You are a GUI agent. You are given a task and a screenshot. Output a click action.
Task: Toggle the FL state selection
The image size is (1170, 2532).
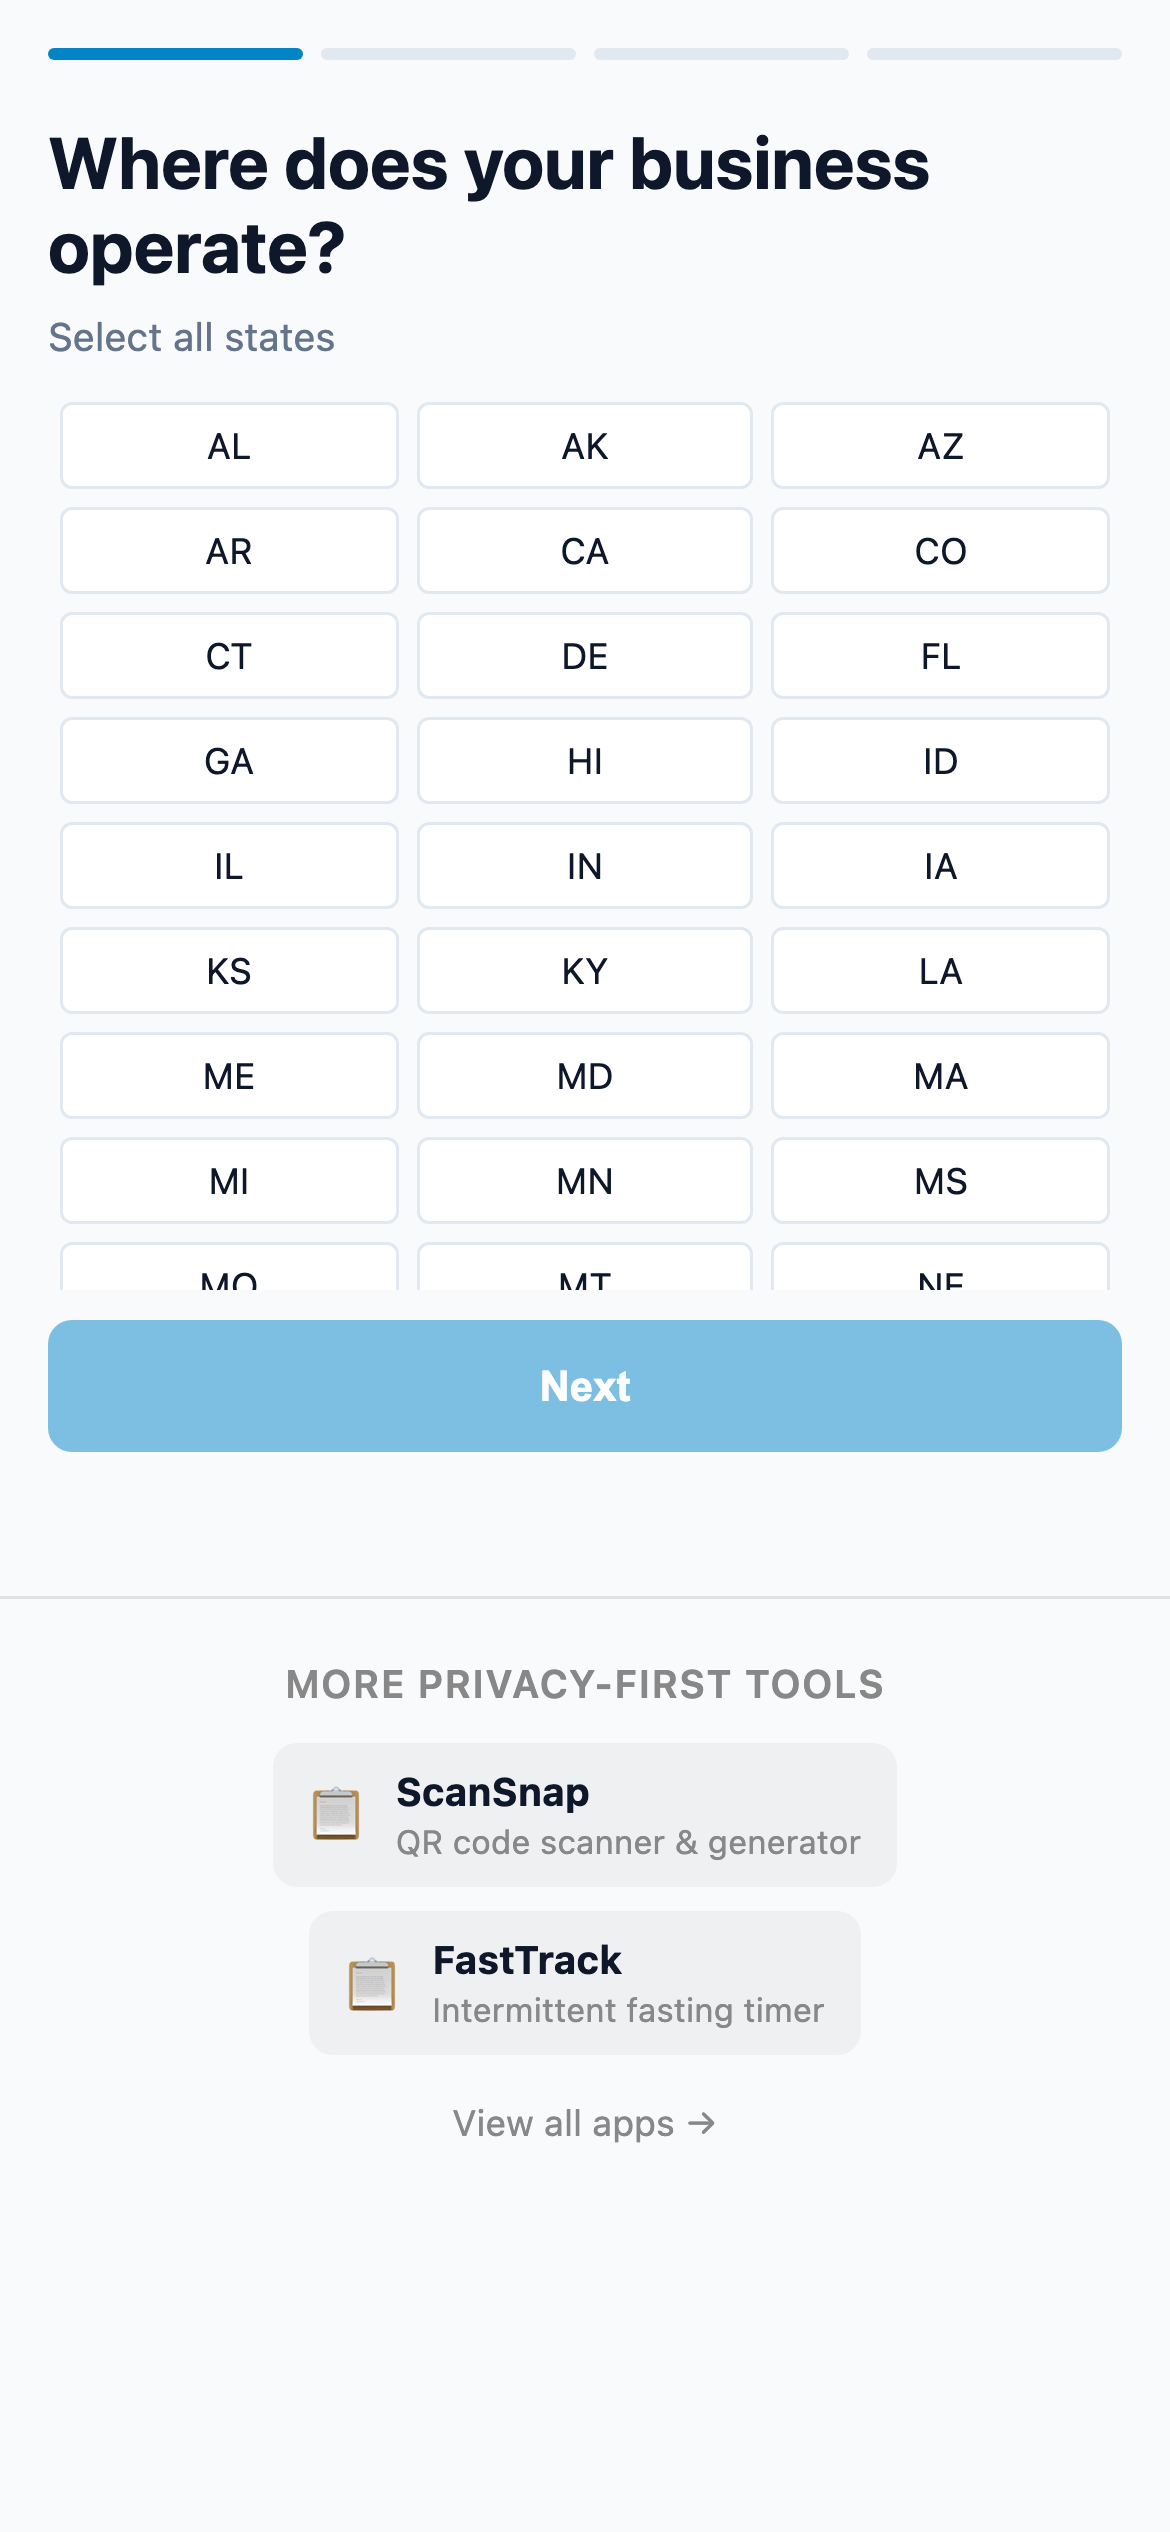(940, 656)
